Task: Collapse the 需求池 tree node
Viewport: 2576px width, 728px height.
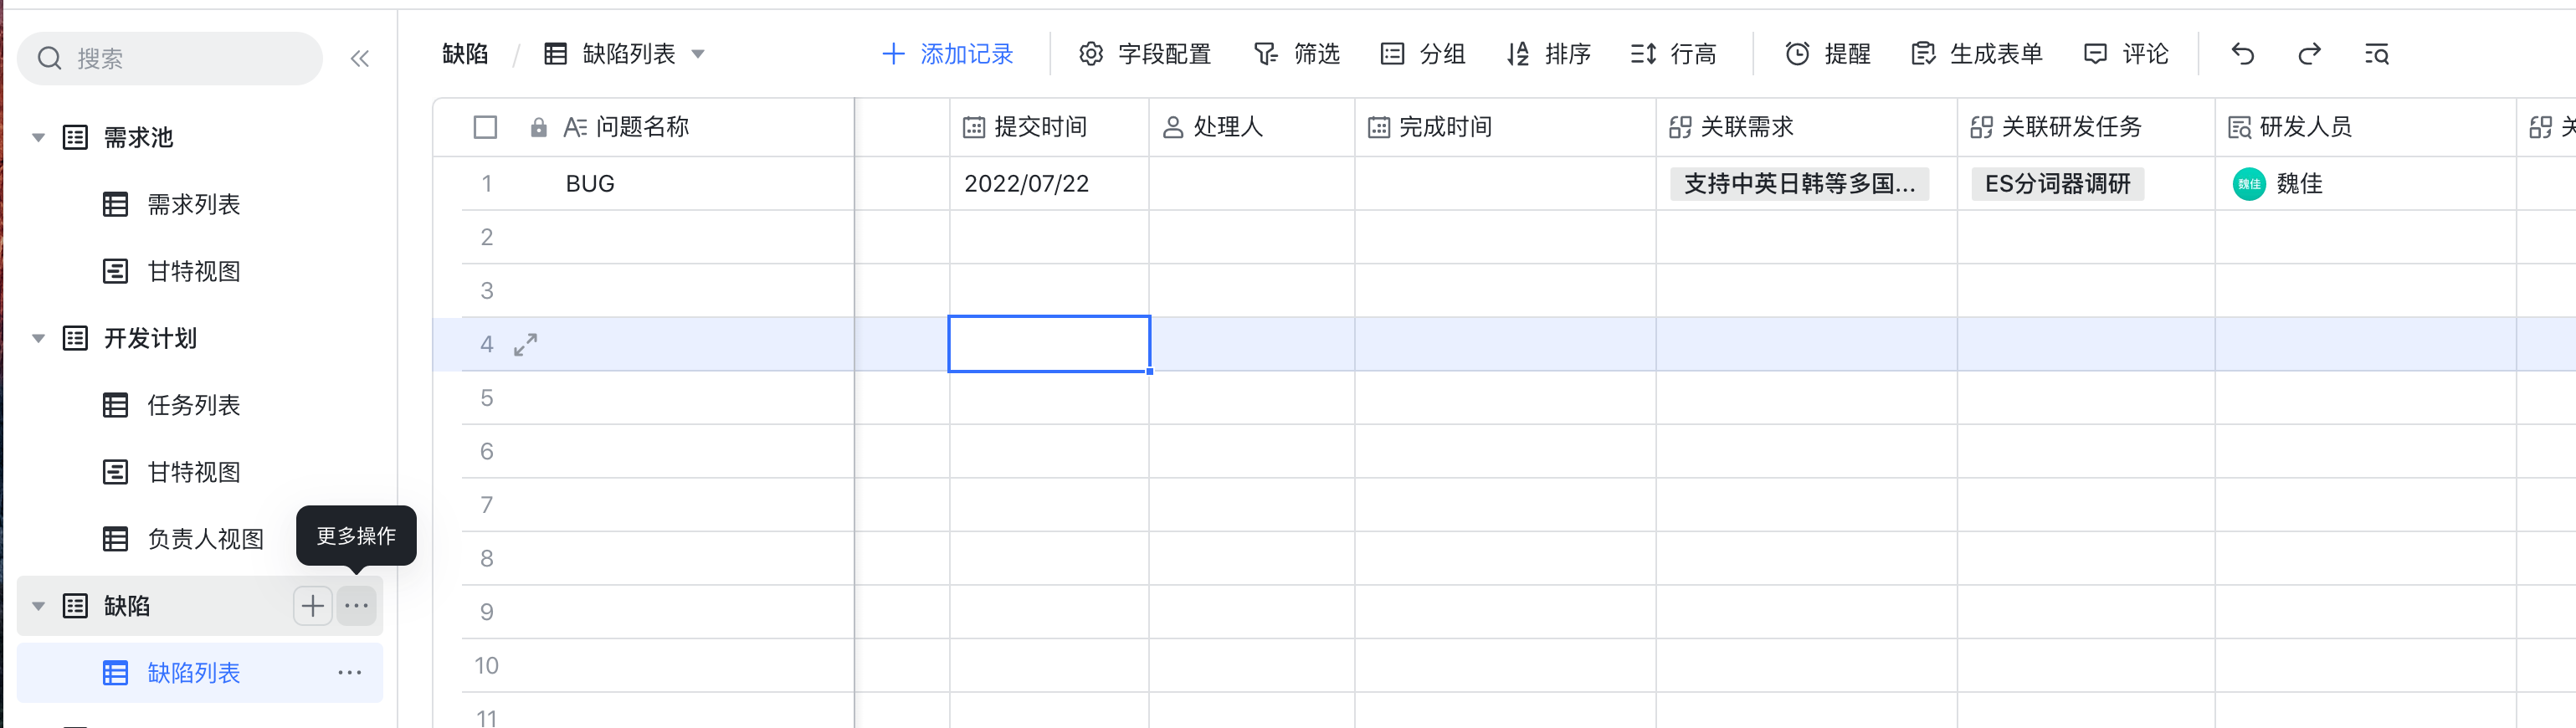Action: [39, 137]
